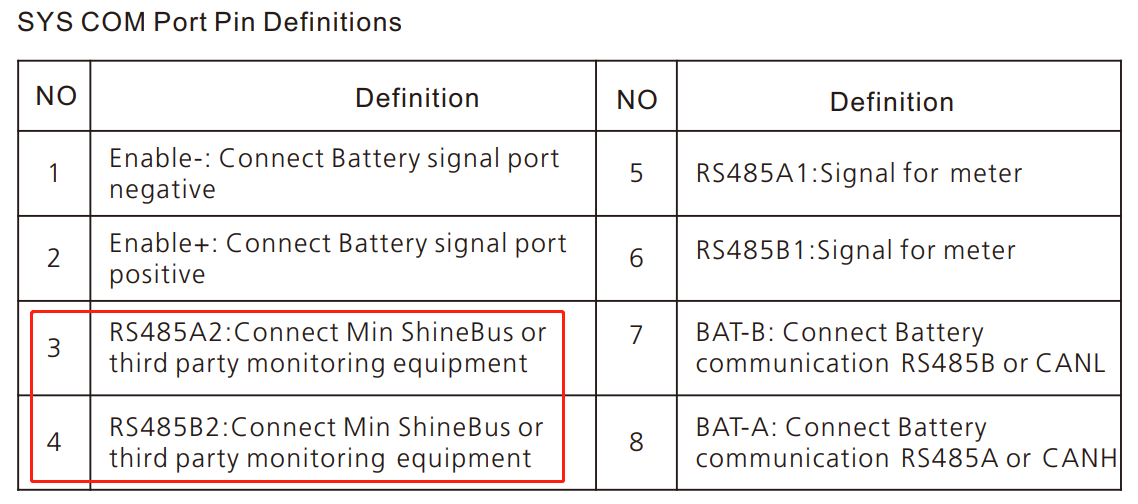Click the right Definition column header
Viewport: 1138px width, 504px height.
coord(892,102)
